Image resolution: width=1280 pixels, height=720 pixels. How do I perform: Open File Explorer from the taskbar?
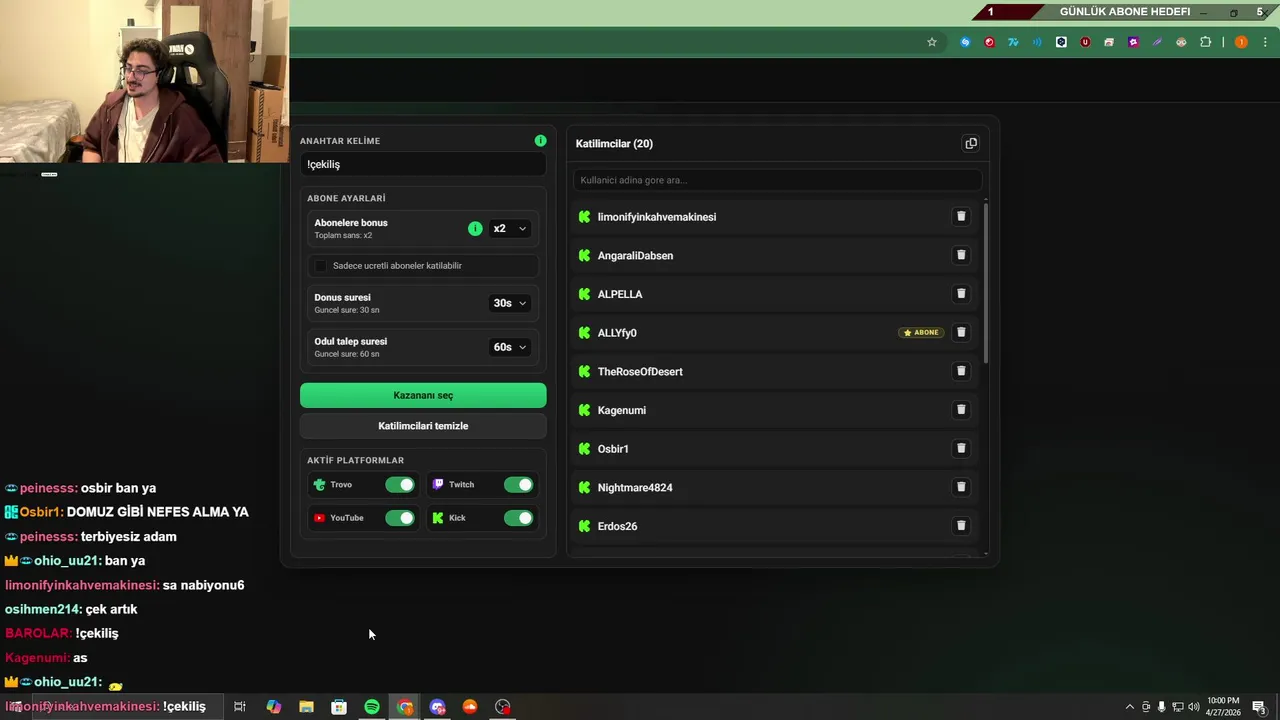pyautogui.click(x=306, y=707)
